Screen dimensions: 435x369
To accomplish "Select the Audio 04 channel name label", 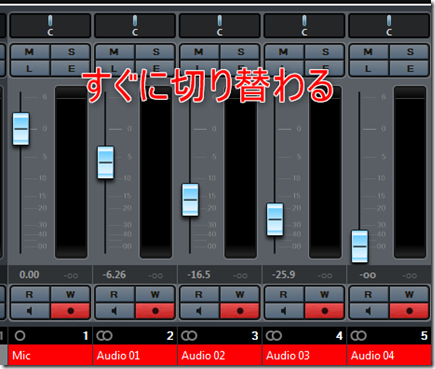I will 389,355.
